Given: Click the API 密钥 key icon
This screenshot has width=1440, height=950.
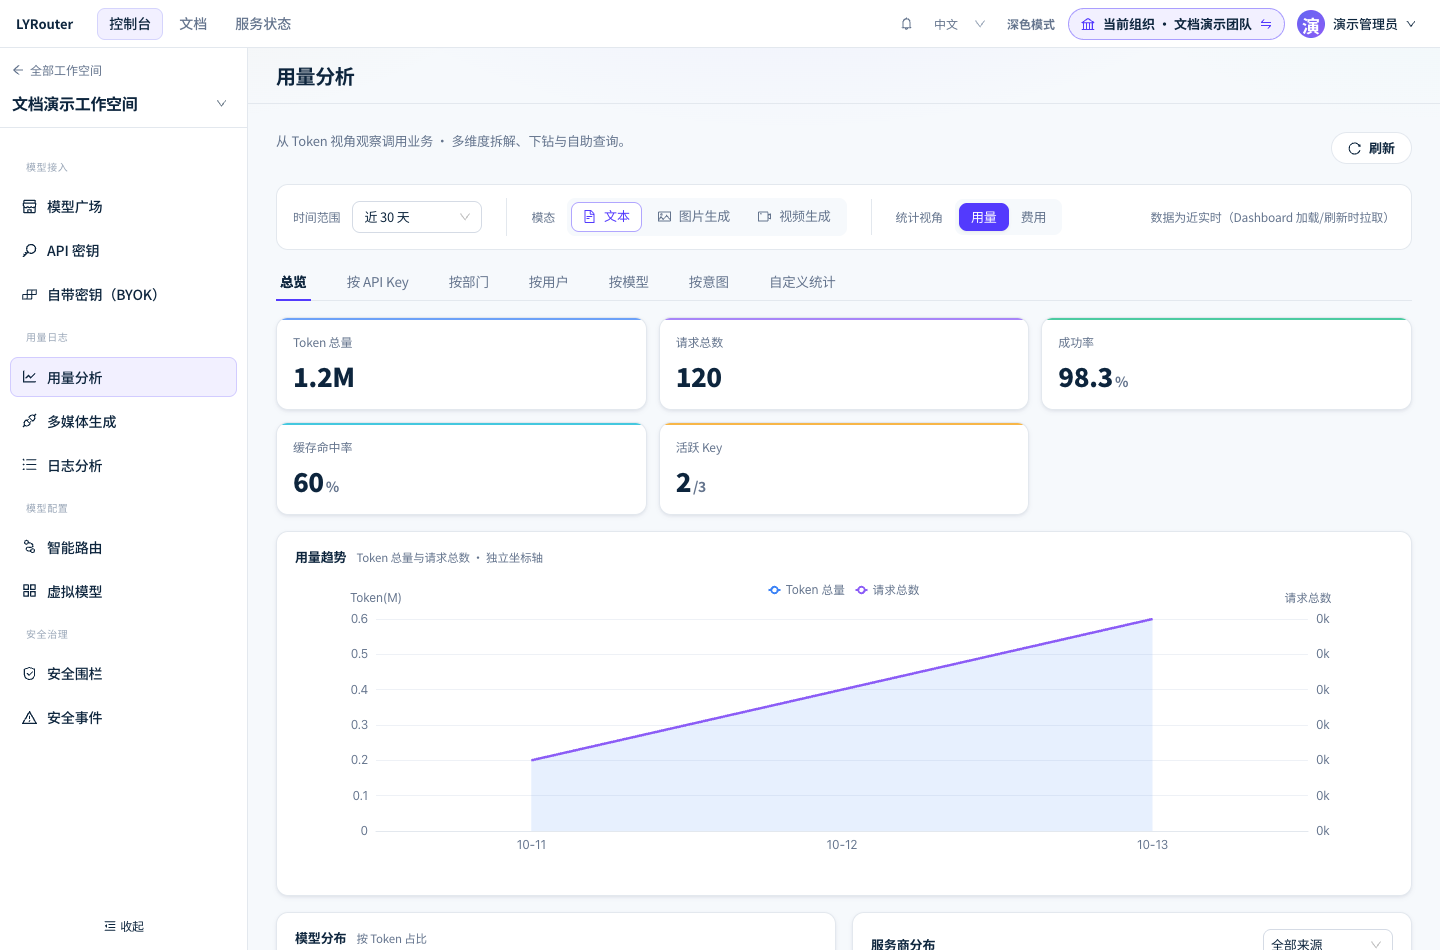Looking at the screenshot, I should [x=29, y=251].
